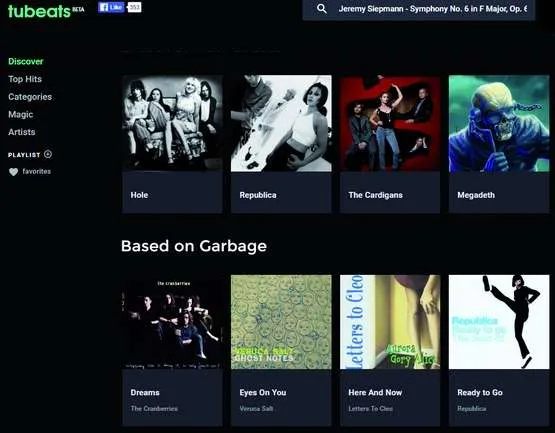The height and width of the screenshot is (433, 555).
Task: Click the Facebook Like button
Action: (111, 7)
